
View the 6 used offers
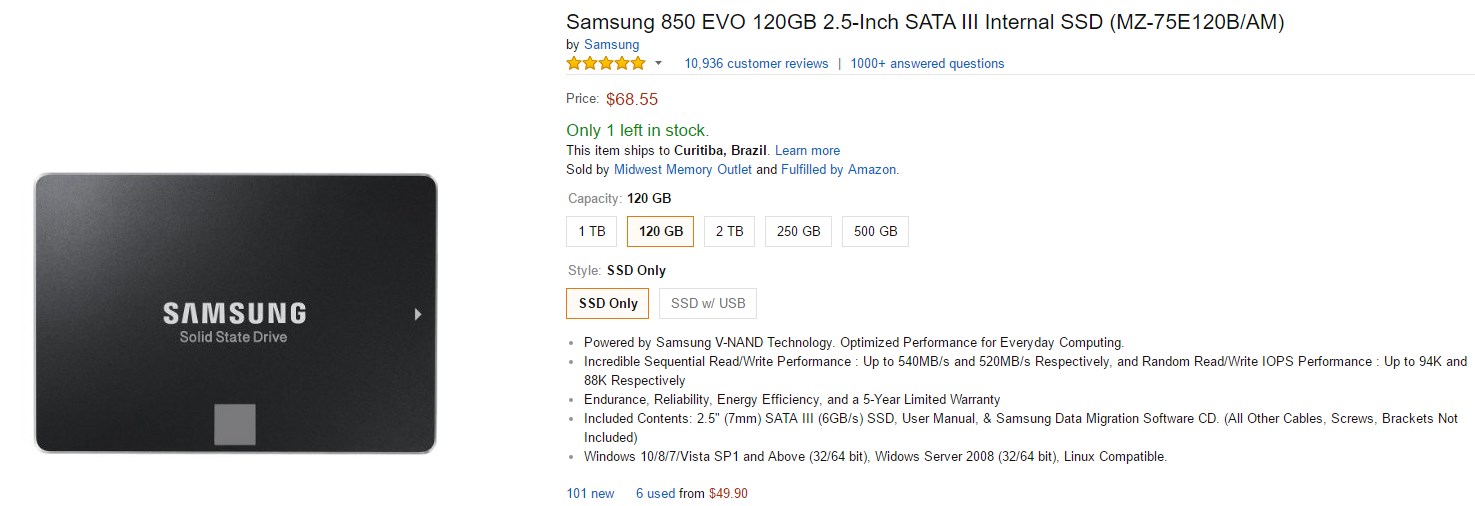coord(655,493)
